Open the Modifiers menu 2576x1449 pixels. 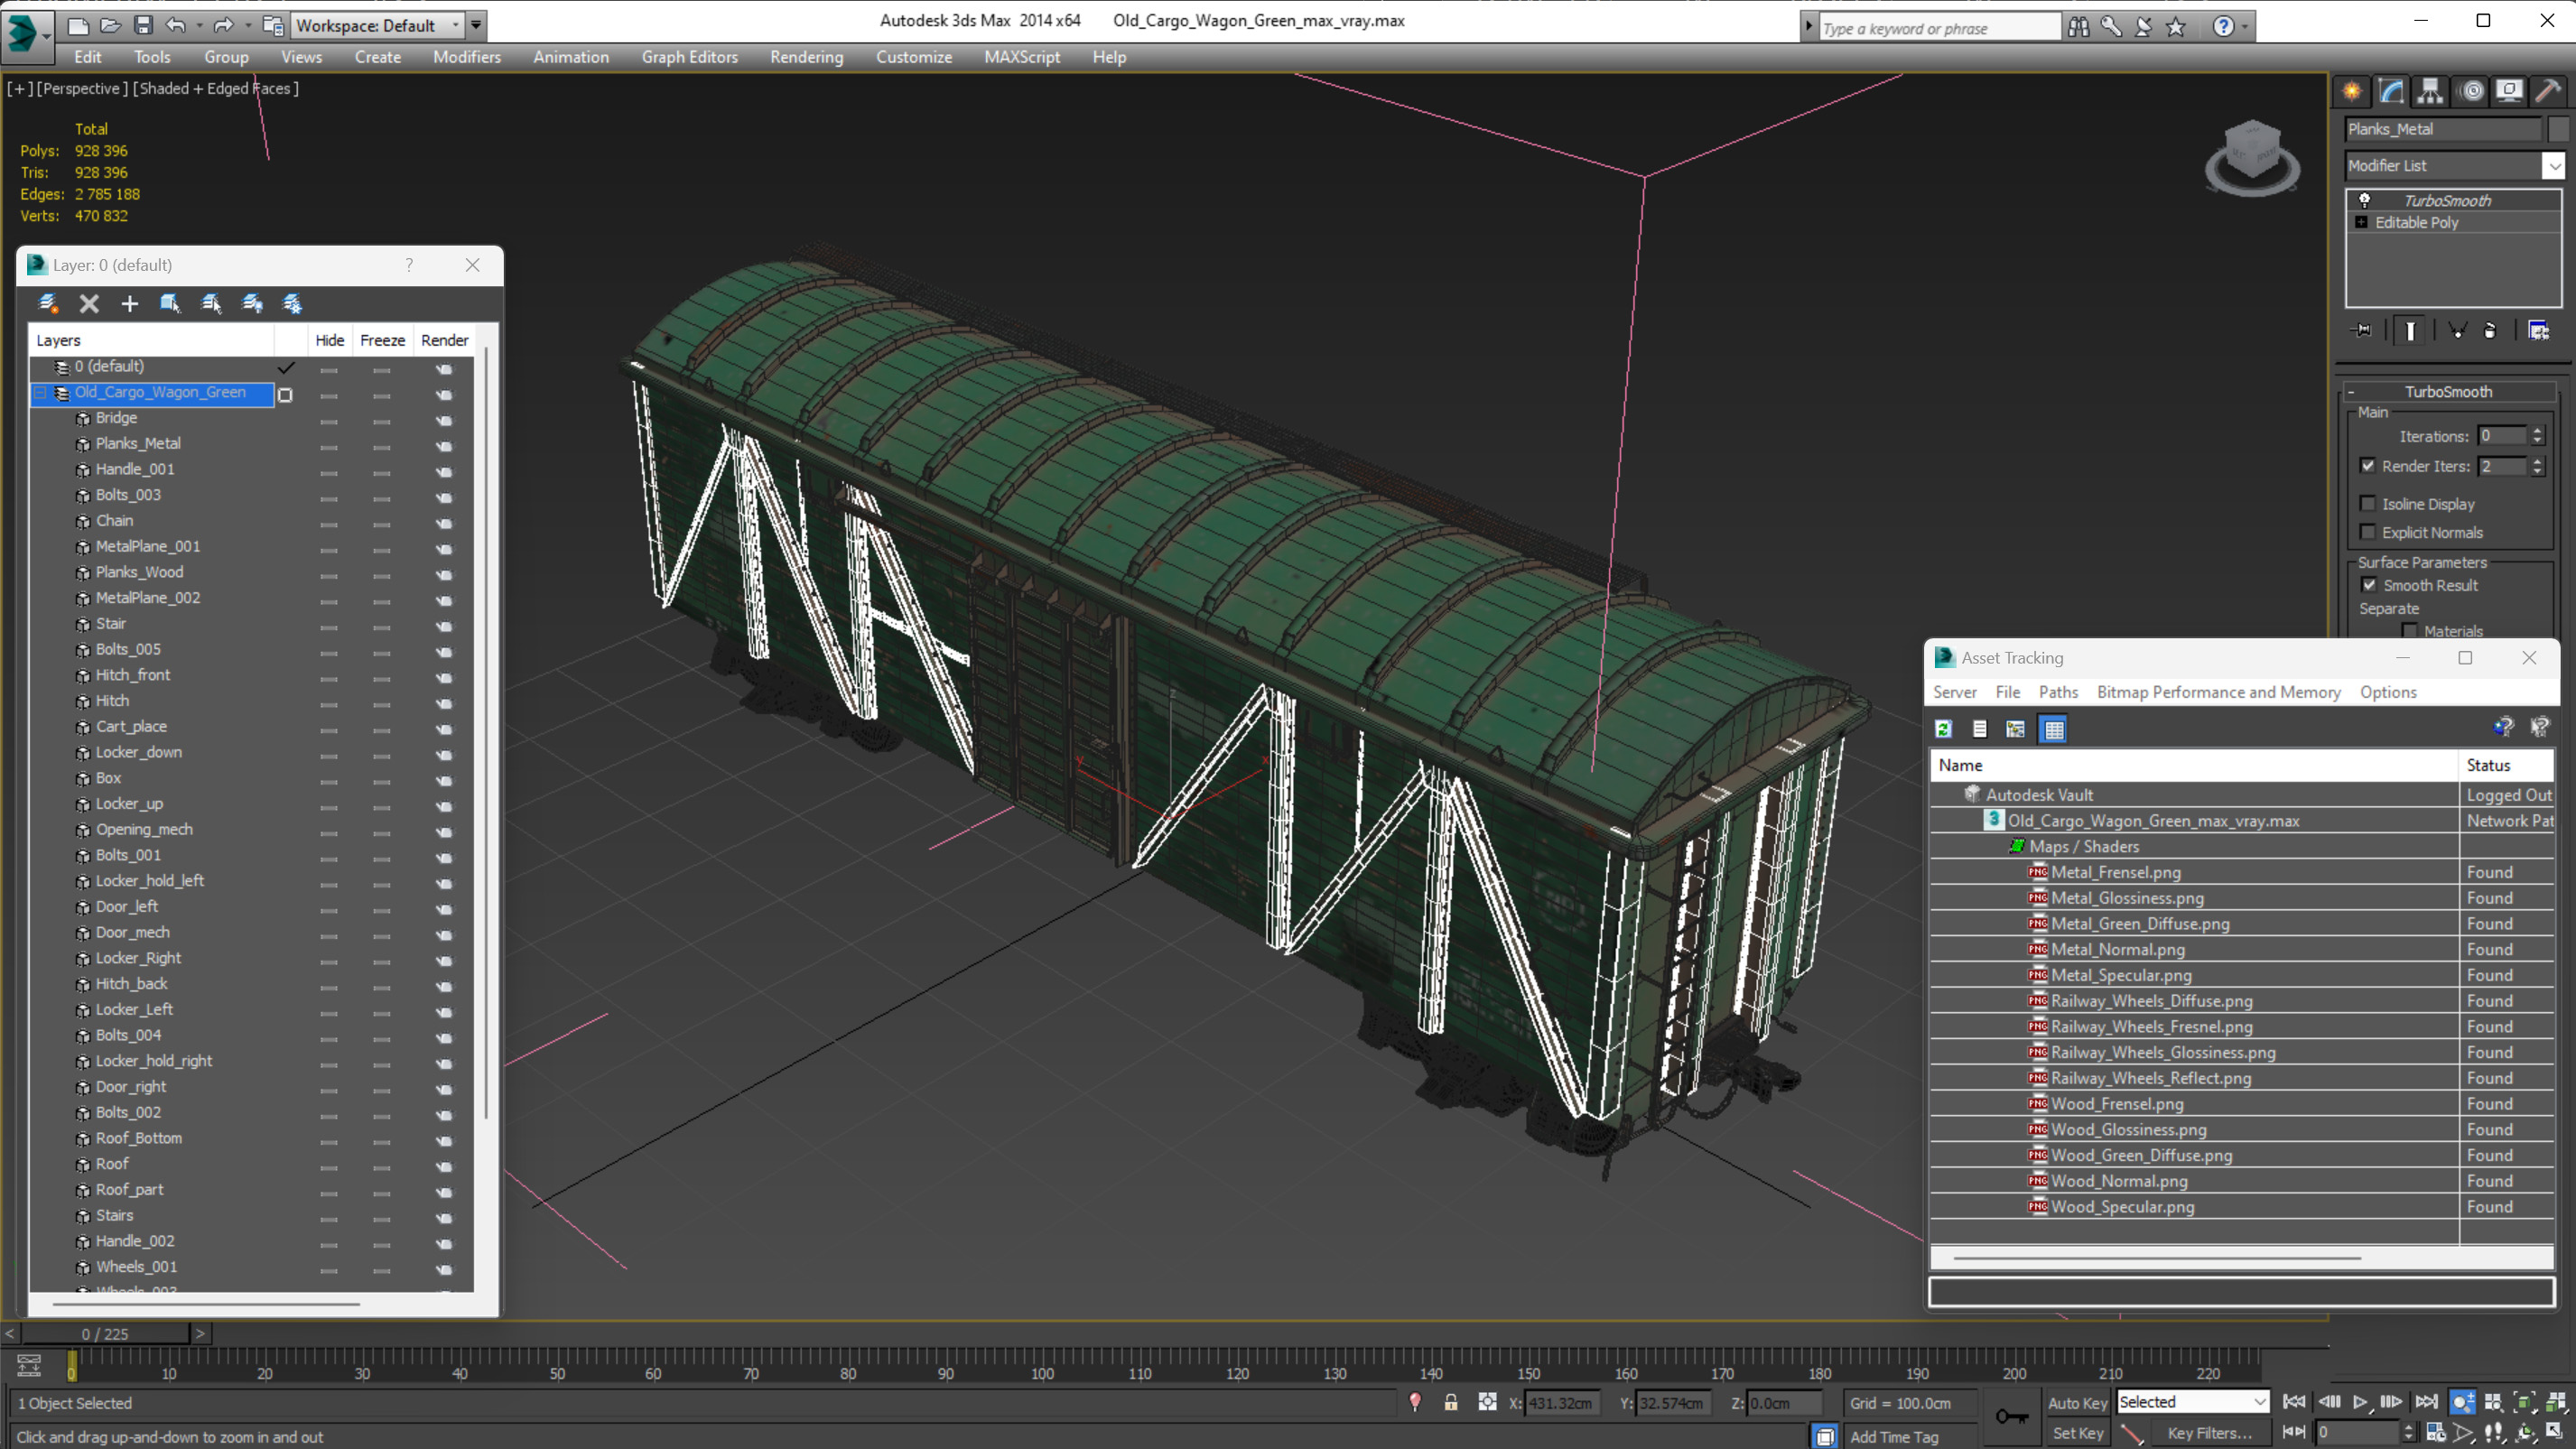click(466, 57)
